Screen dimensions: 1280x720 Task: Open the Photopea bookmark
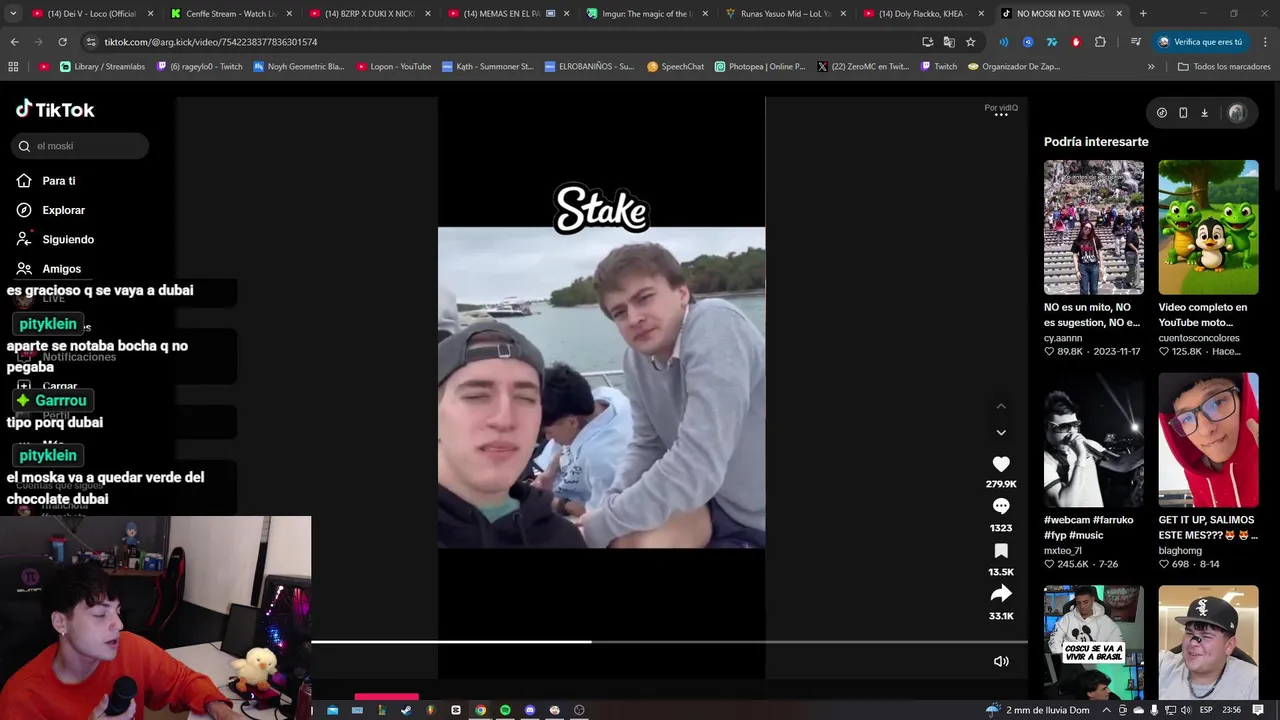point(760,67)
